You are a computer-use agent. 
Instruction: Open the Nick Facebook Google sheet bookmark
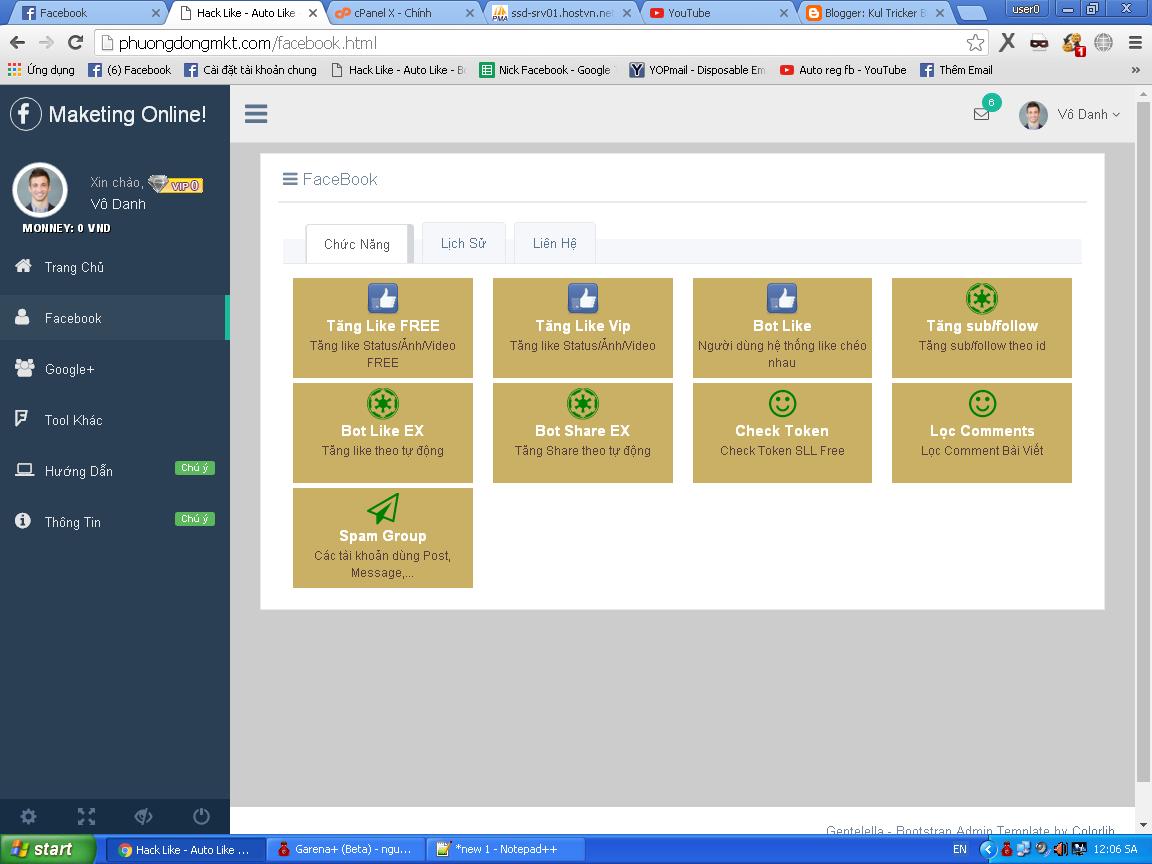545,70
